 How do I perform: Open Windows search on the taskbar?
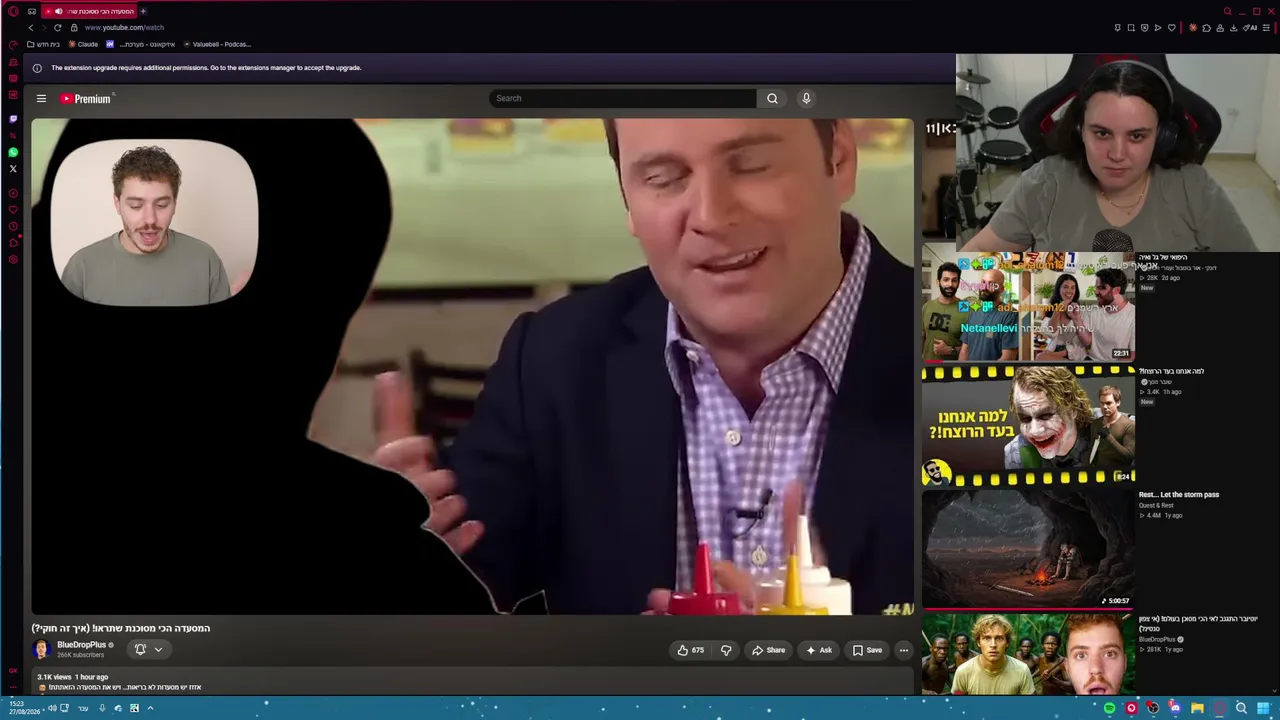click(x=1241, y=708)
